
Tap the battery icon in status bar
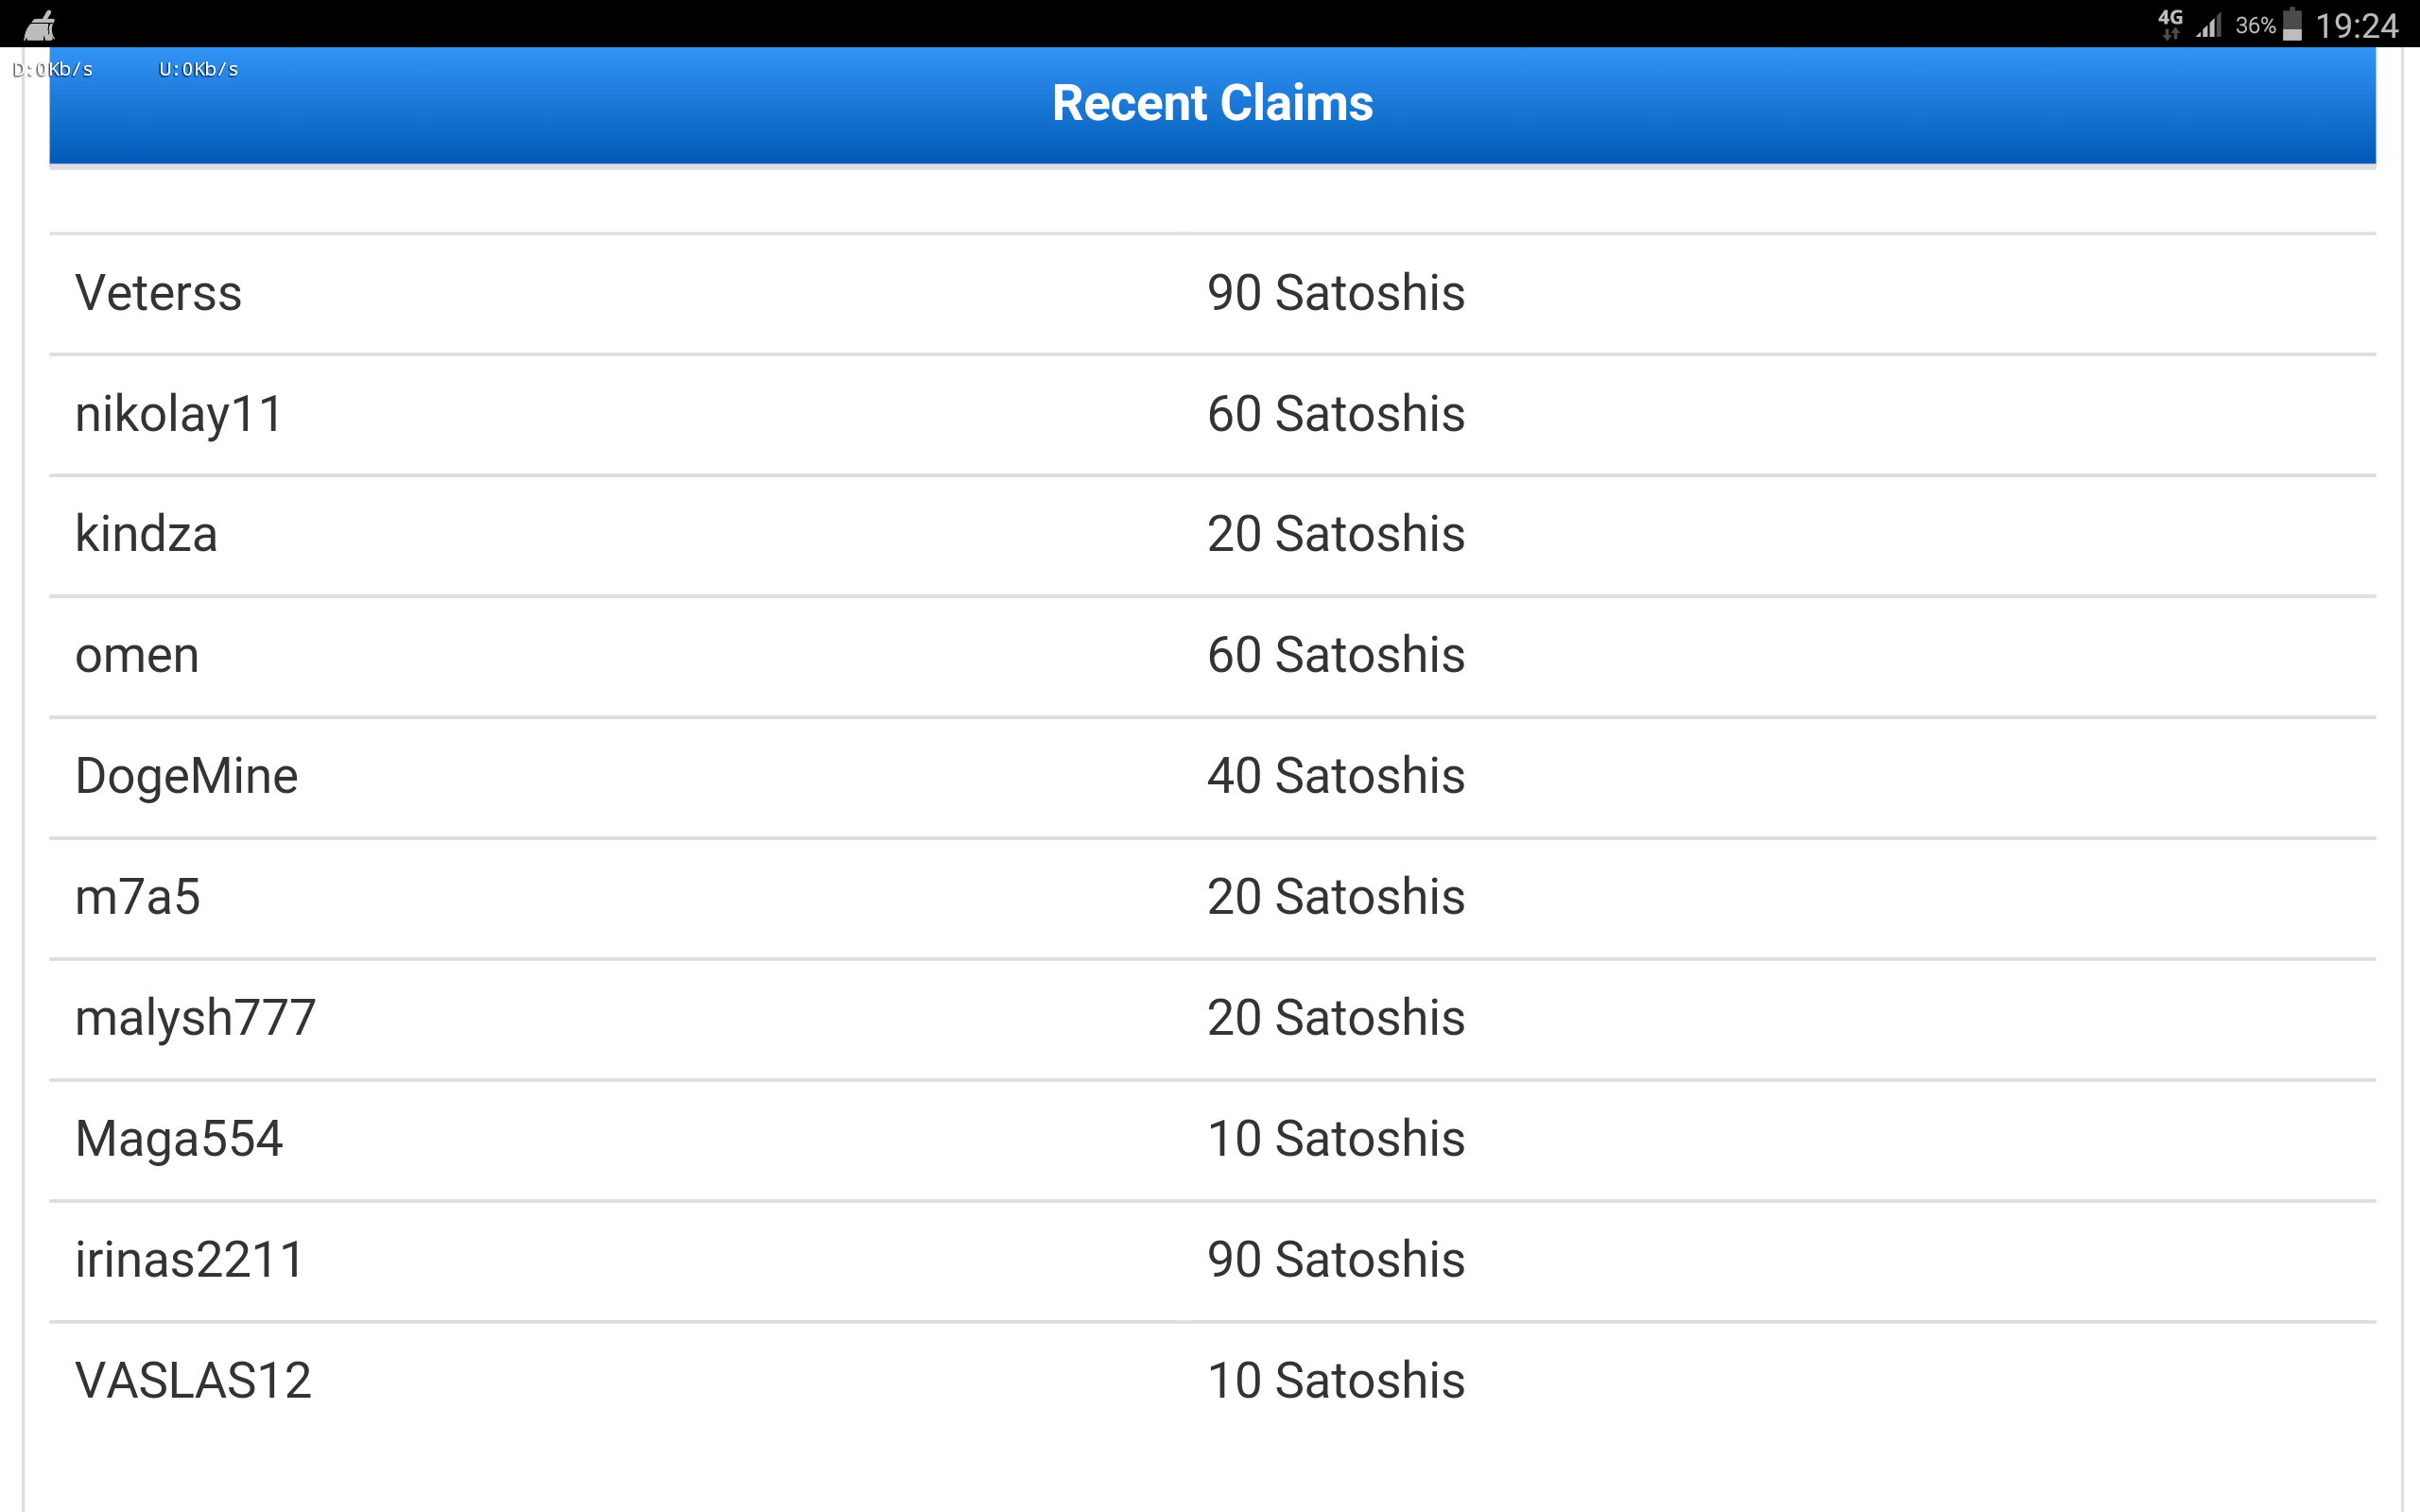[x=2293, y=25]
